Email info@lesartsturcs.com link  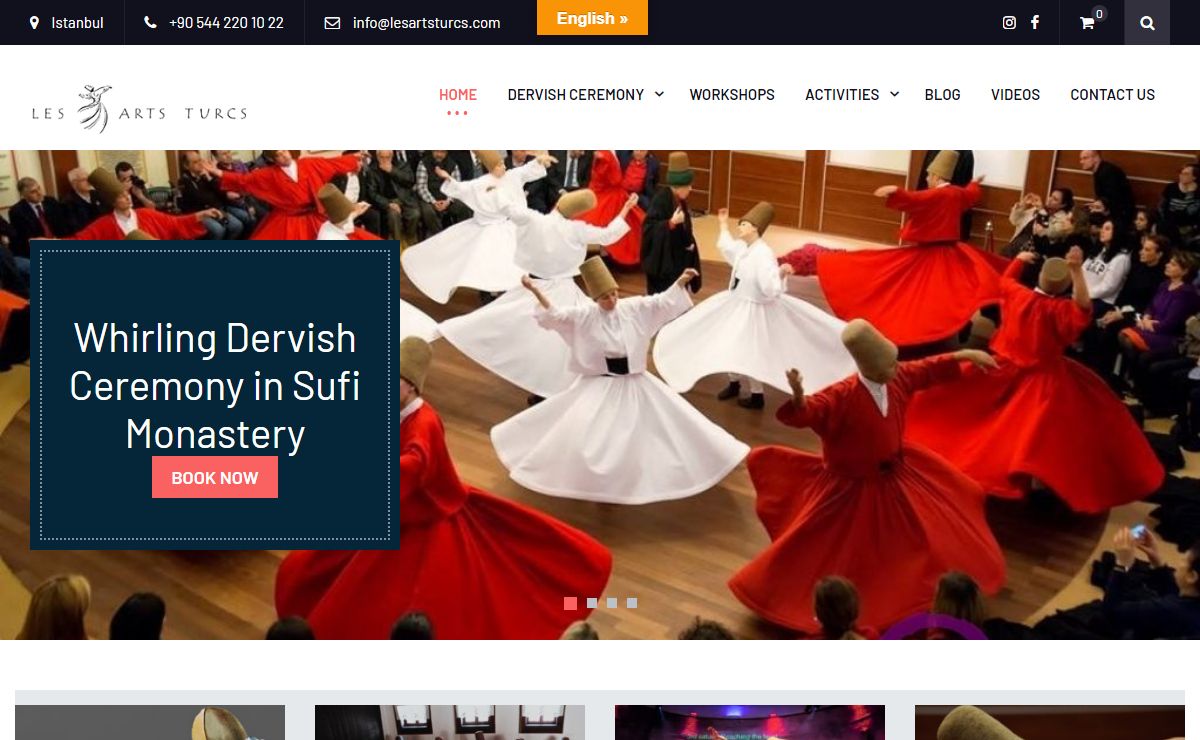(x=426, y=22)
